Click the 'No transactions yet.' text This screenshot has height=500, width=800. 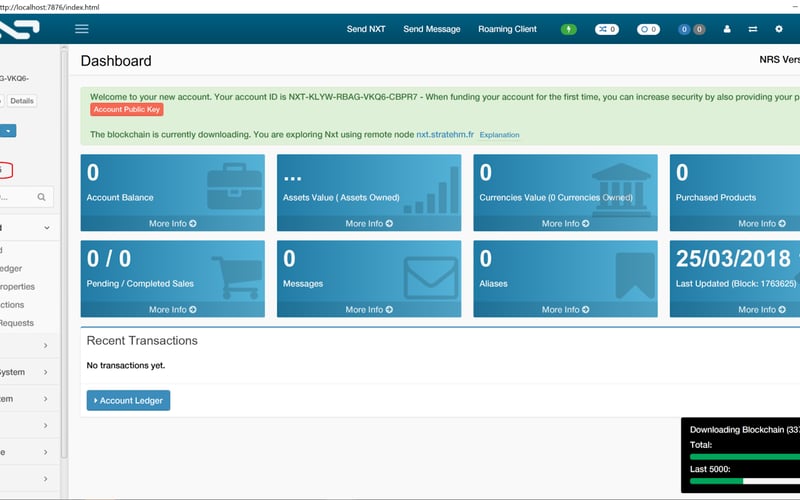tap(126, 365)
